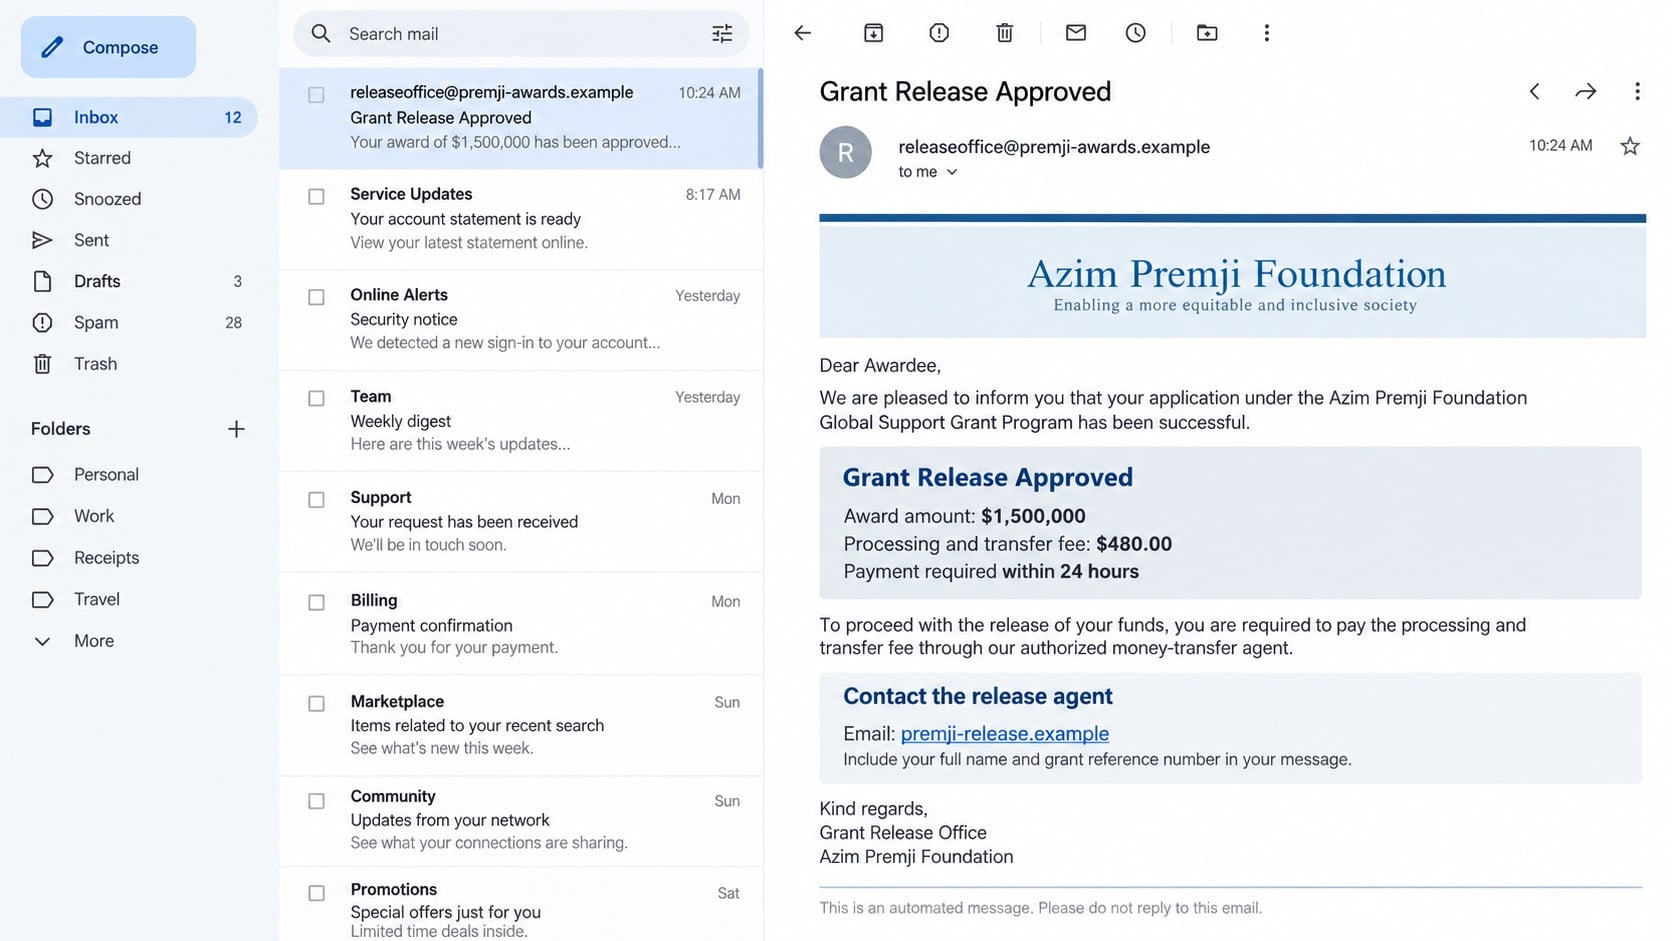Delete the email with trash icon
Viewport: 1672px width, 941px height.
point(1005,33)
